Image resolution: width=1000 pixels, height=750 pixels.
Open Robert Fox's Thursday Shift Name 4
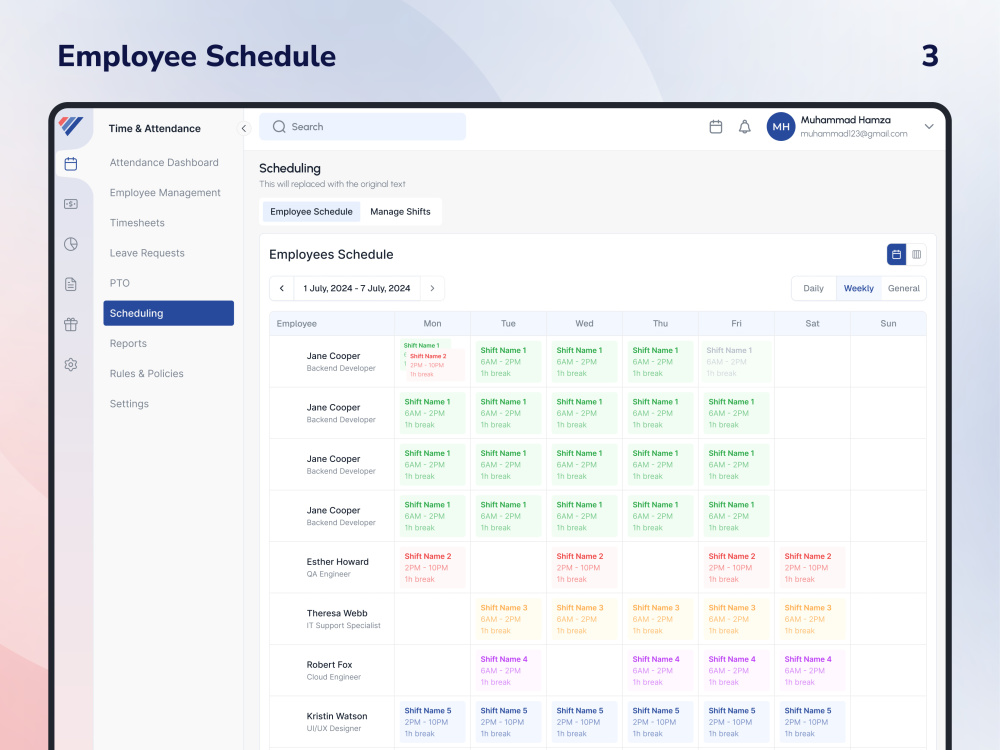(x=660, y=670)
